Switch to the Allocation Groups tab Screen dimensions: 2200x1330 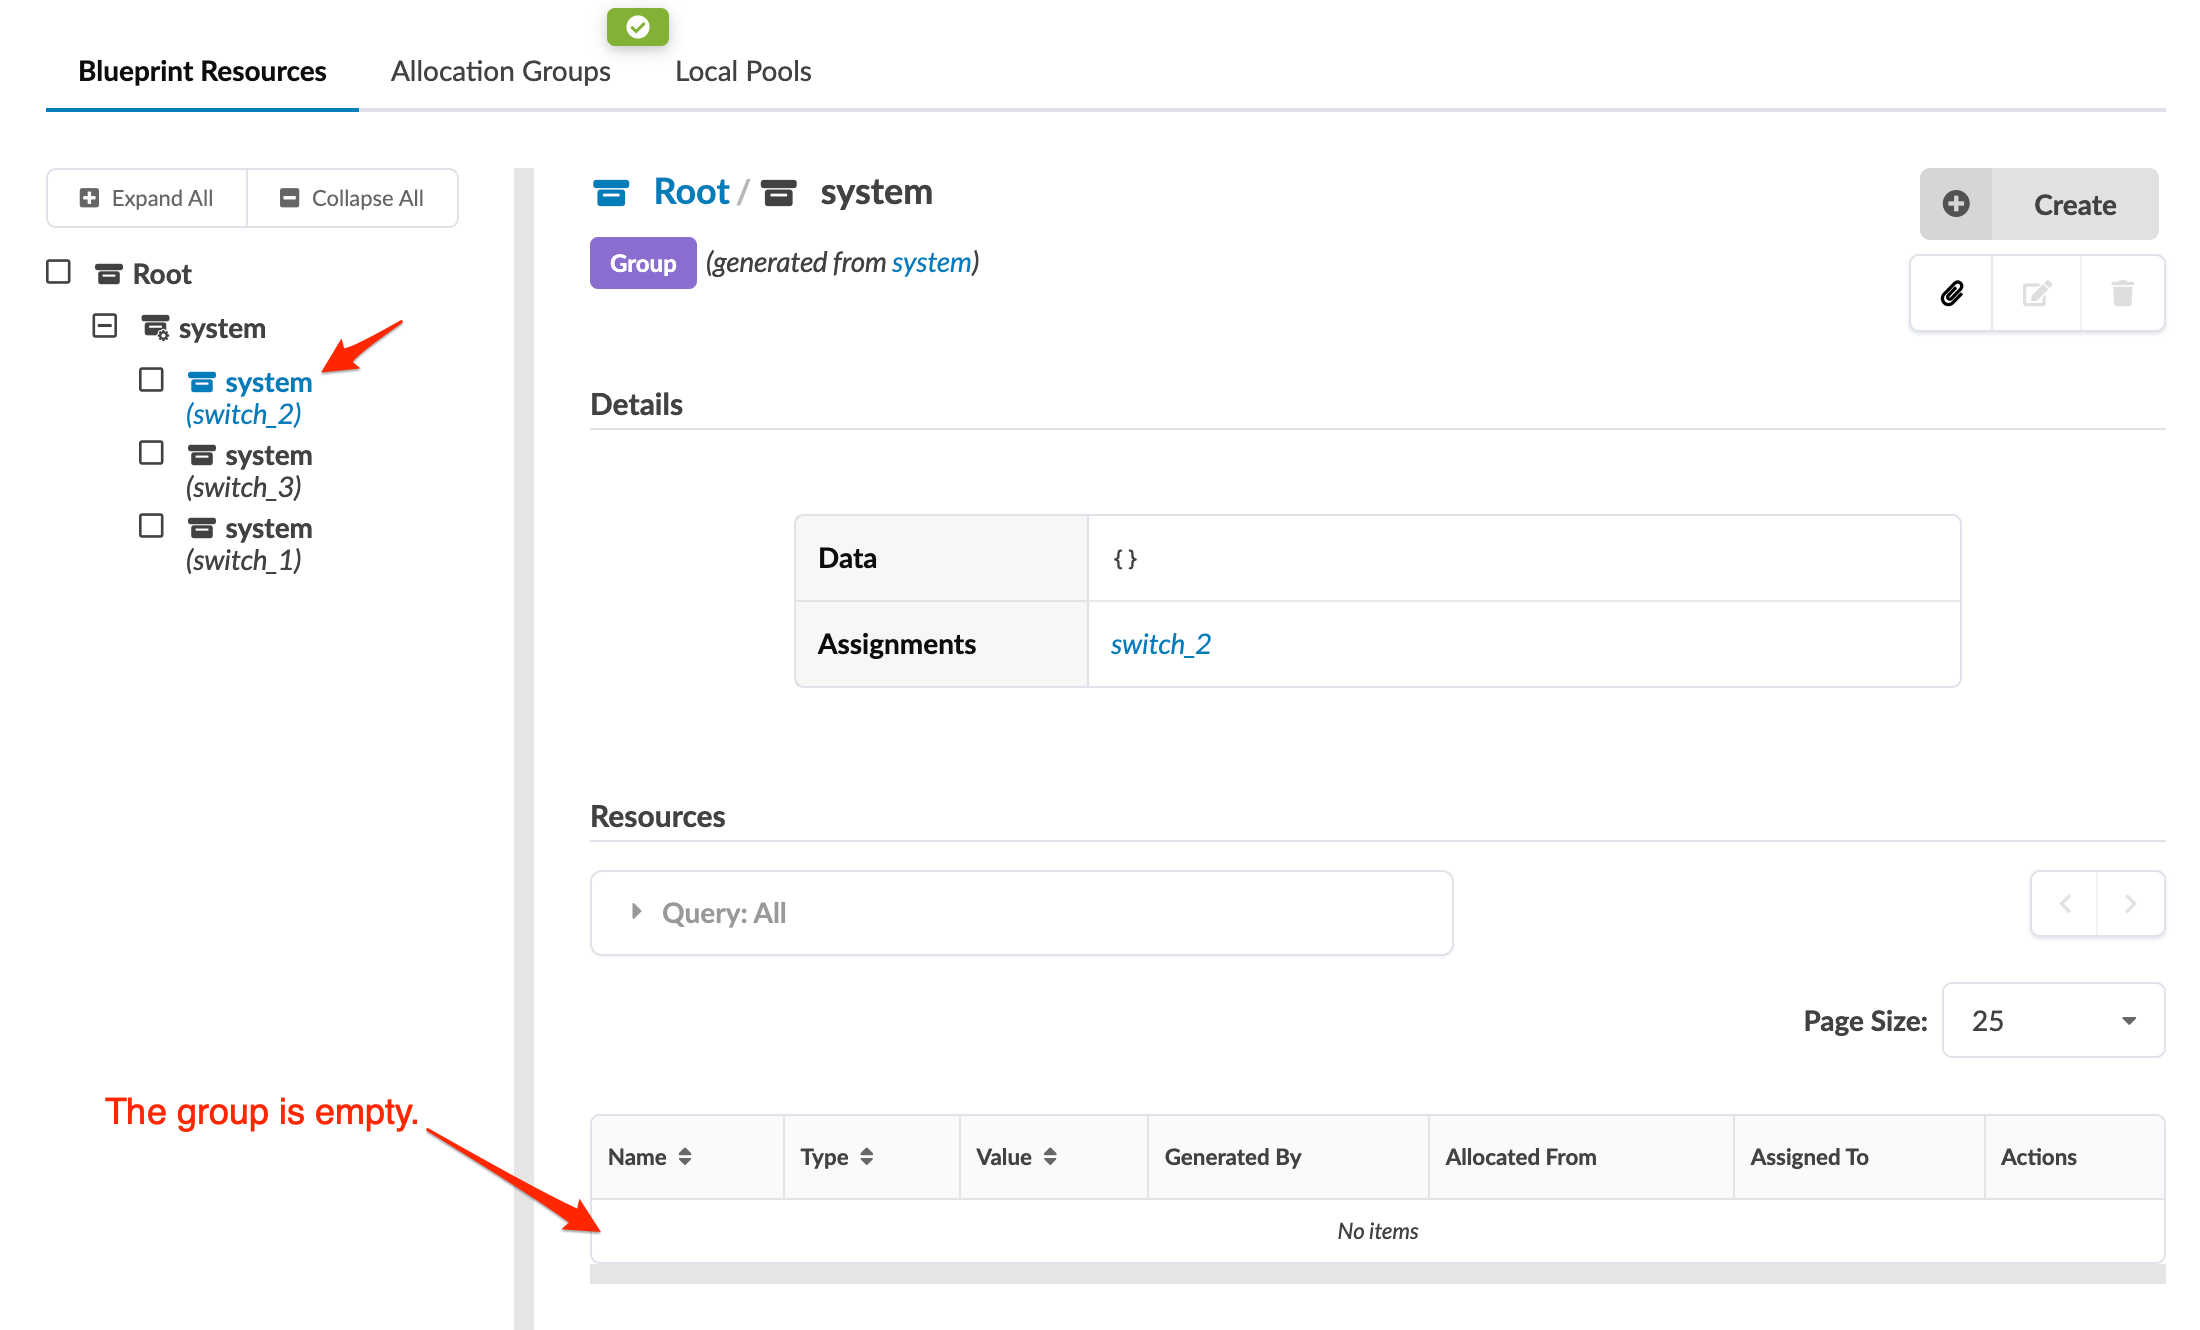[x=500, y=71]
